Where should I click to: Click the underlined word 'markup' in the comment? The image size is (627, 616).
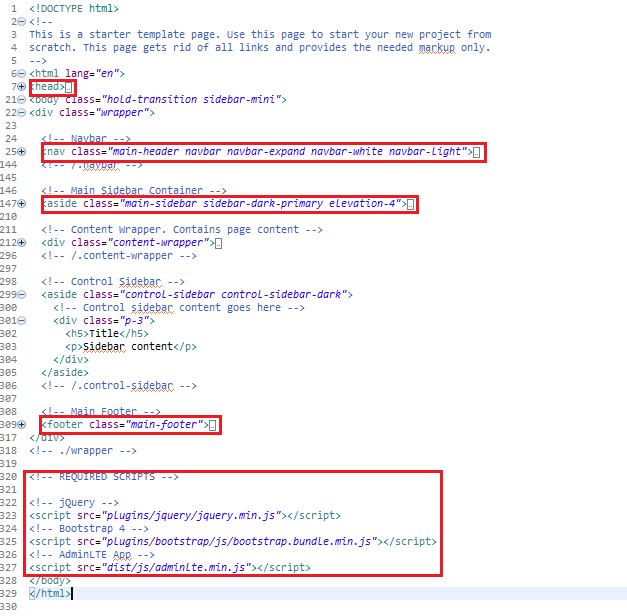click(x=437, y=48)
